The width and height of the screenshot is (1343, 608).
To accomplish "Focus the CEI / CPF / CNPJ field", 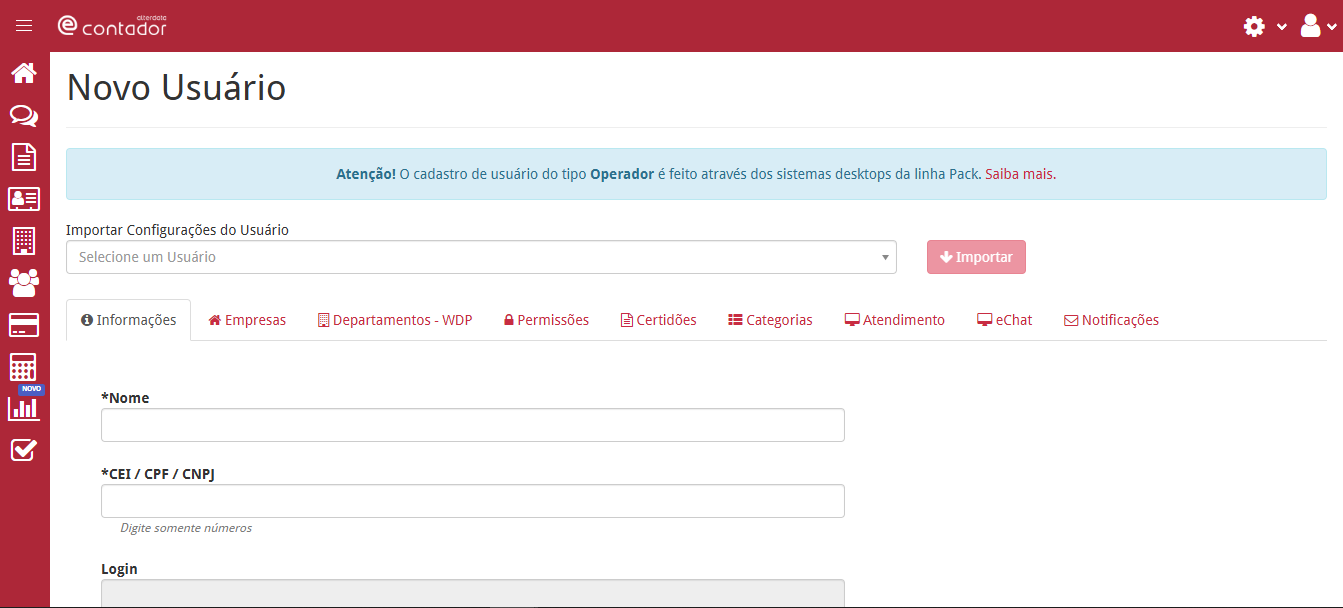I will pos(473,501).
